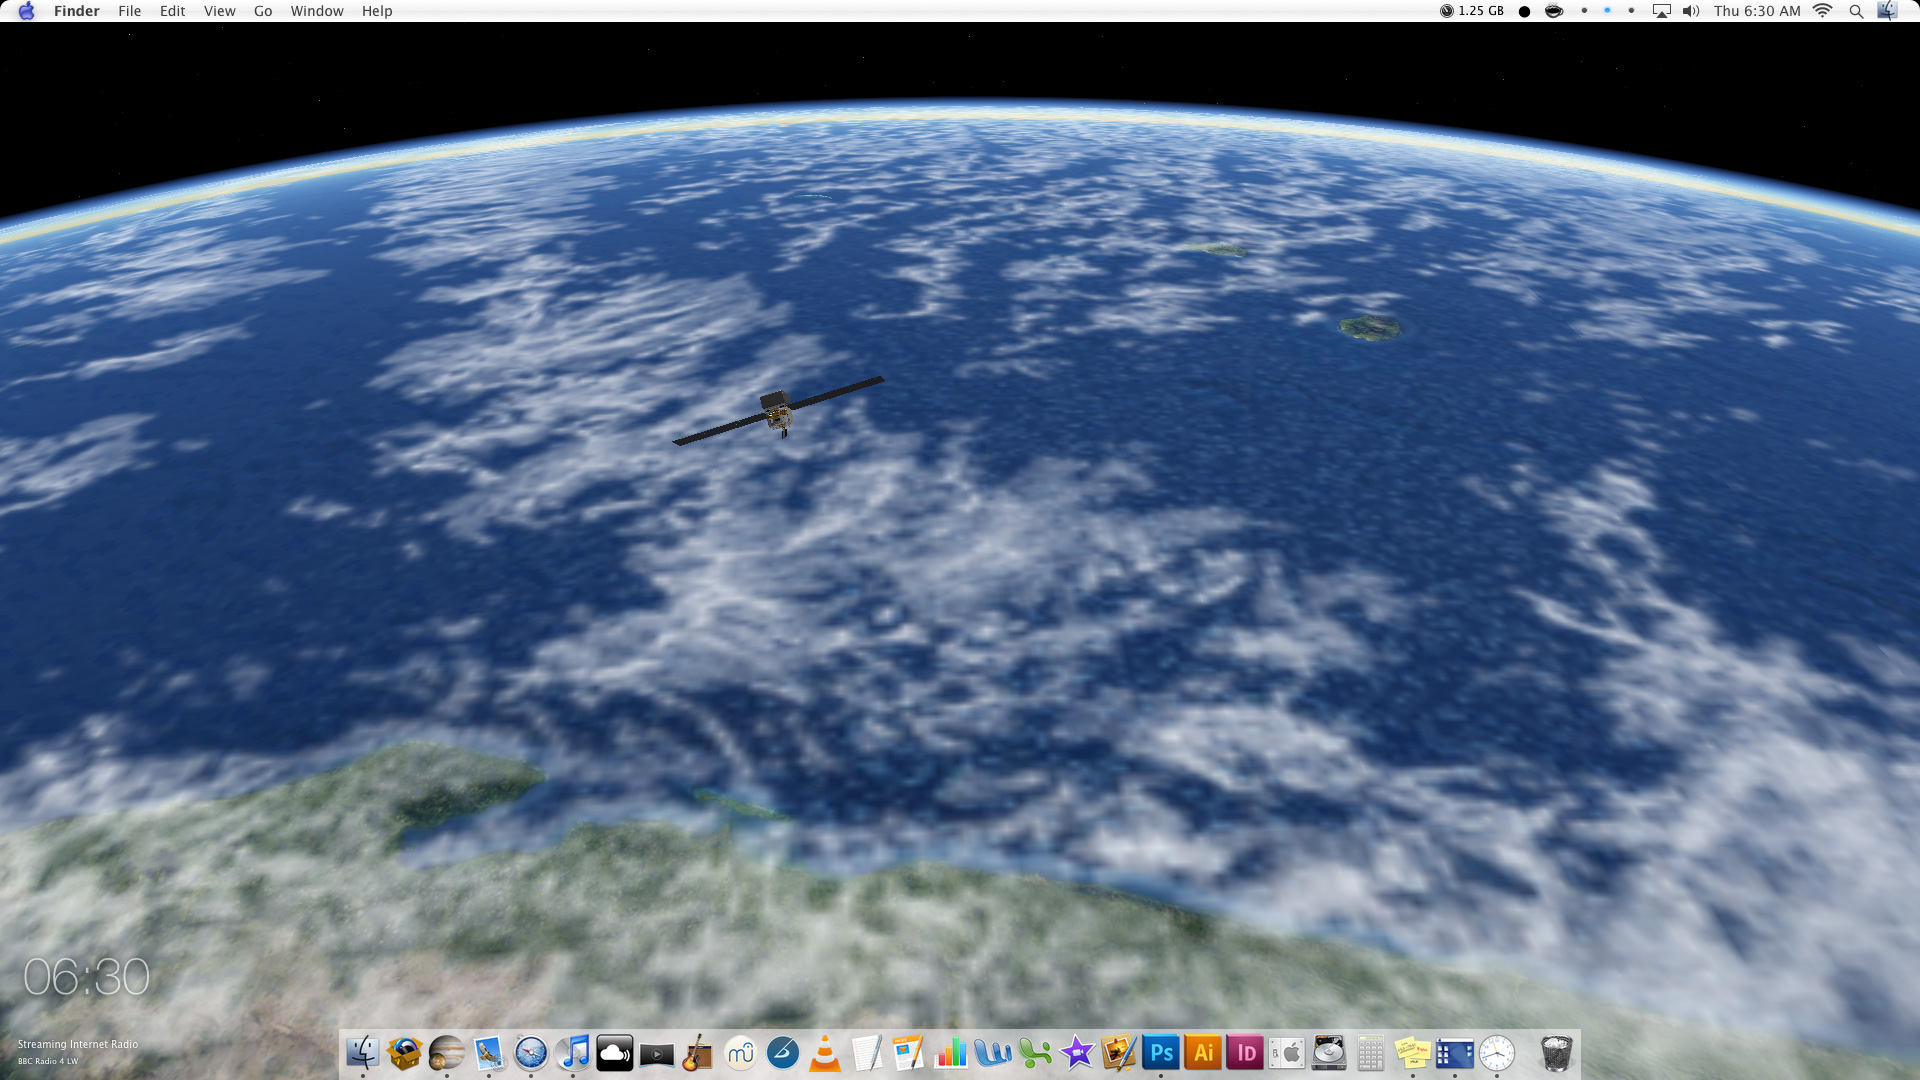Open Mail stamp icon in Dock

(x=489, y=1053)
